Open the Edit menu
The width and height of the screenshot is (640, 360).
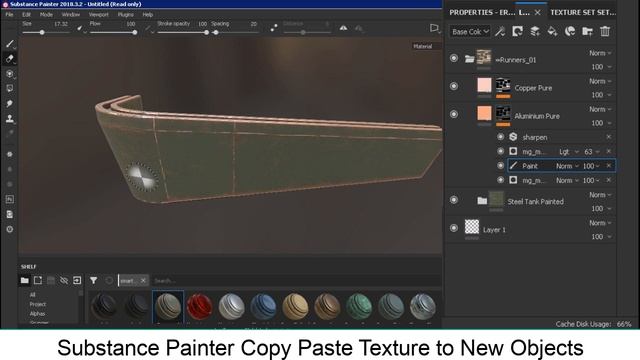pyautogui.click(x=26, y=14)
